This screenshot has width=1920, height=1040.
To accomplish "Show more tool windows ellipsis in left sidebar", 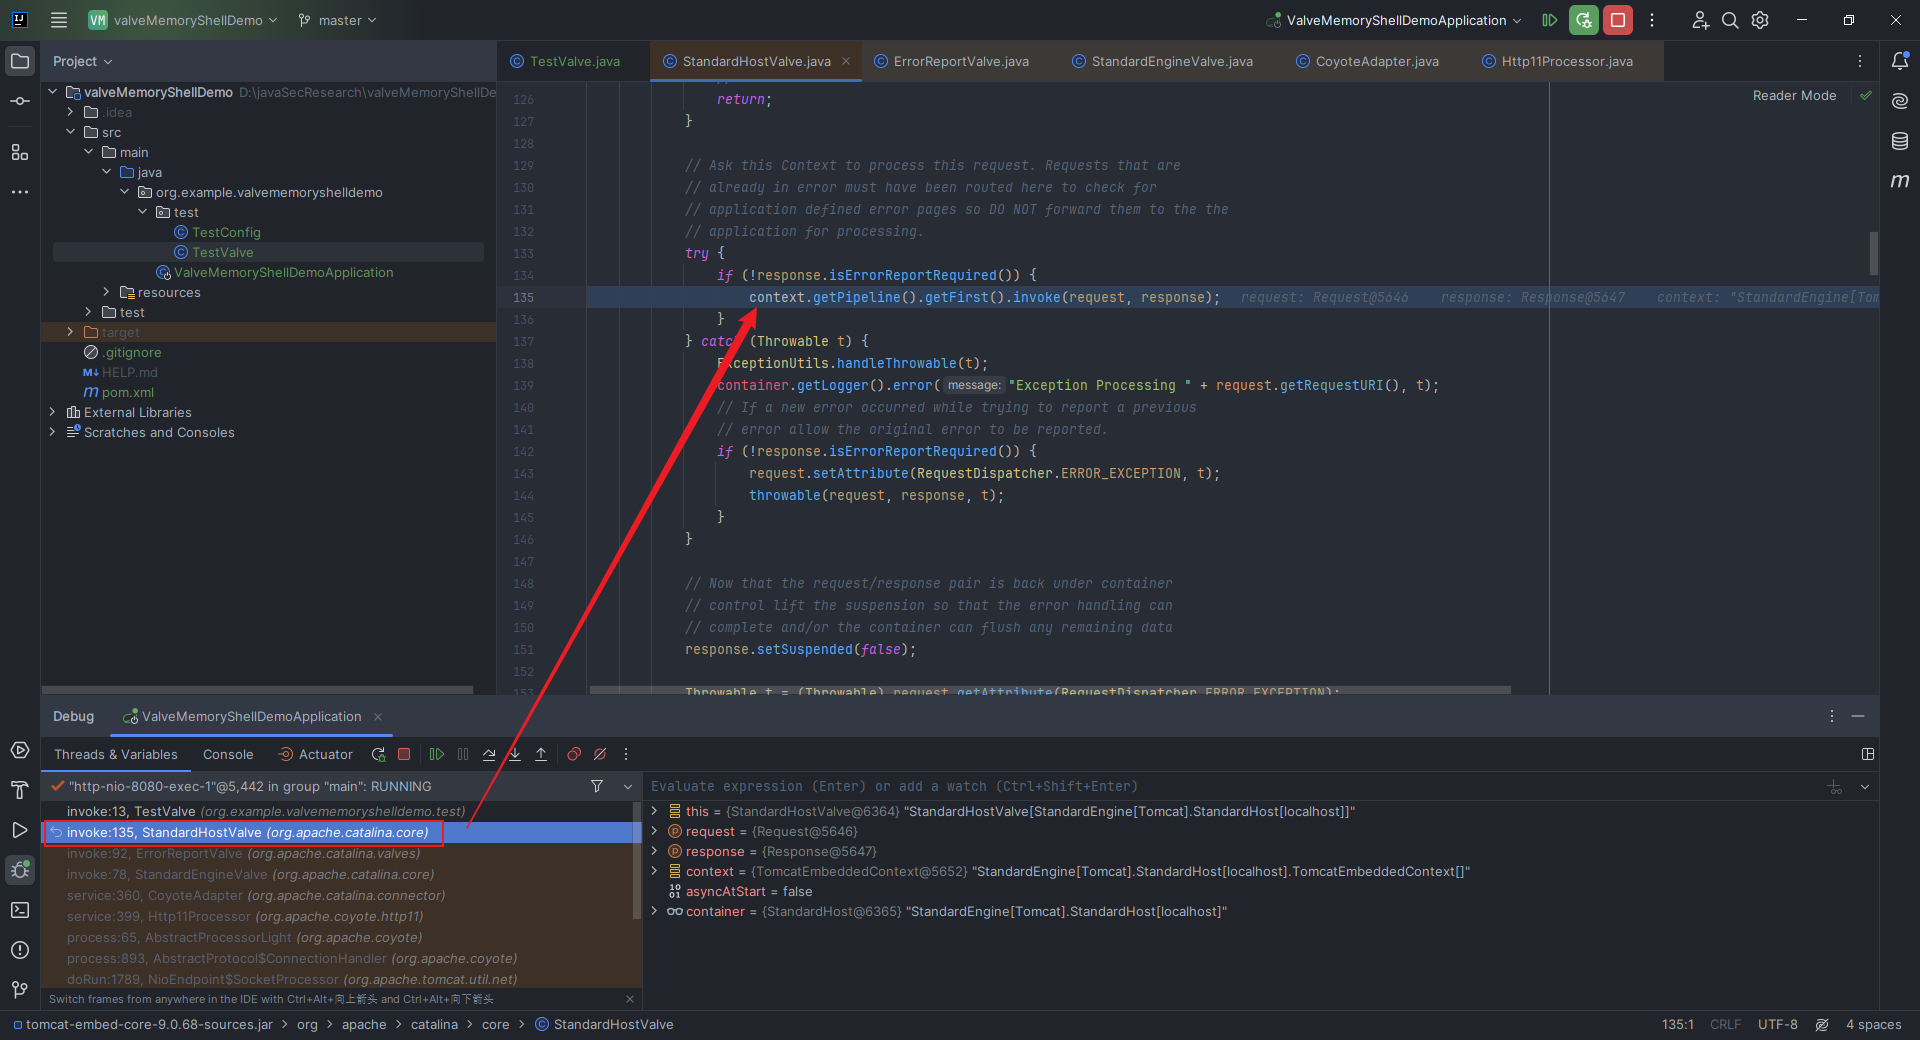I will (x=20, y=192).
